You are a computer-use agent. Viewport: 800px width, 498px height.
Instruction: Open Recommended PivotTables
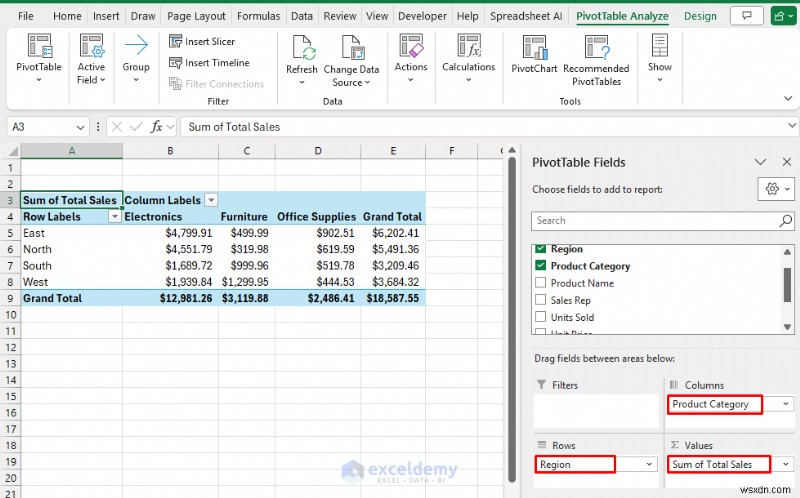click(596, 60)
